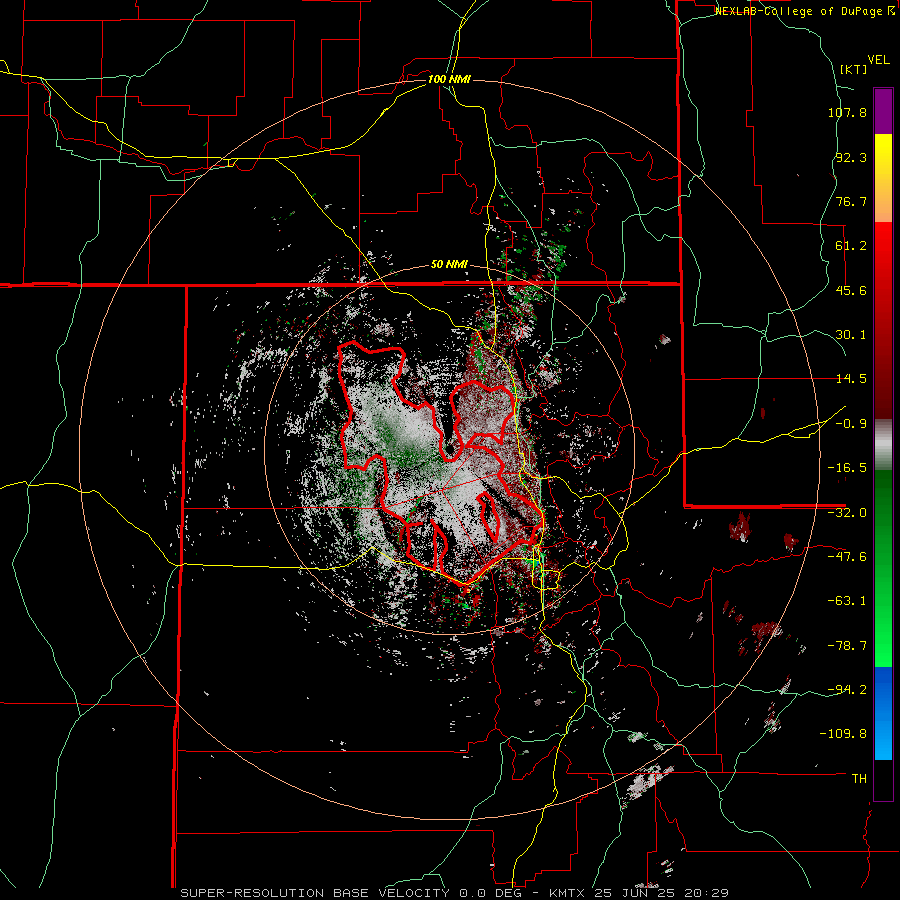Pick the gray near-zero segment of the scale
This screenshot has height=900, width=900.
(883, 445)
